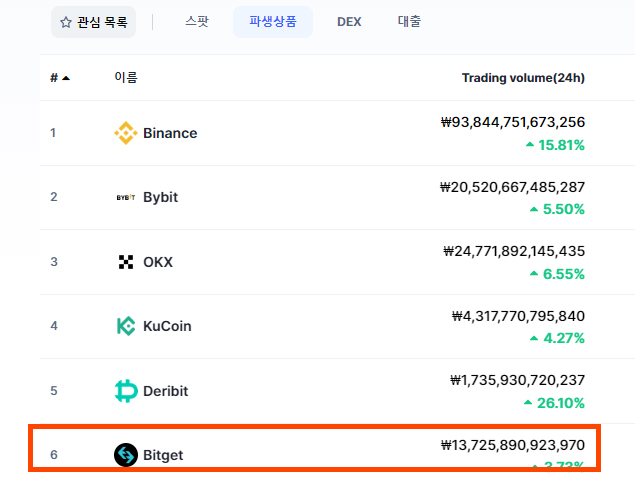635x477 pixels.
Task: Sort by the # rank column arrow
Action: 66,78
